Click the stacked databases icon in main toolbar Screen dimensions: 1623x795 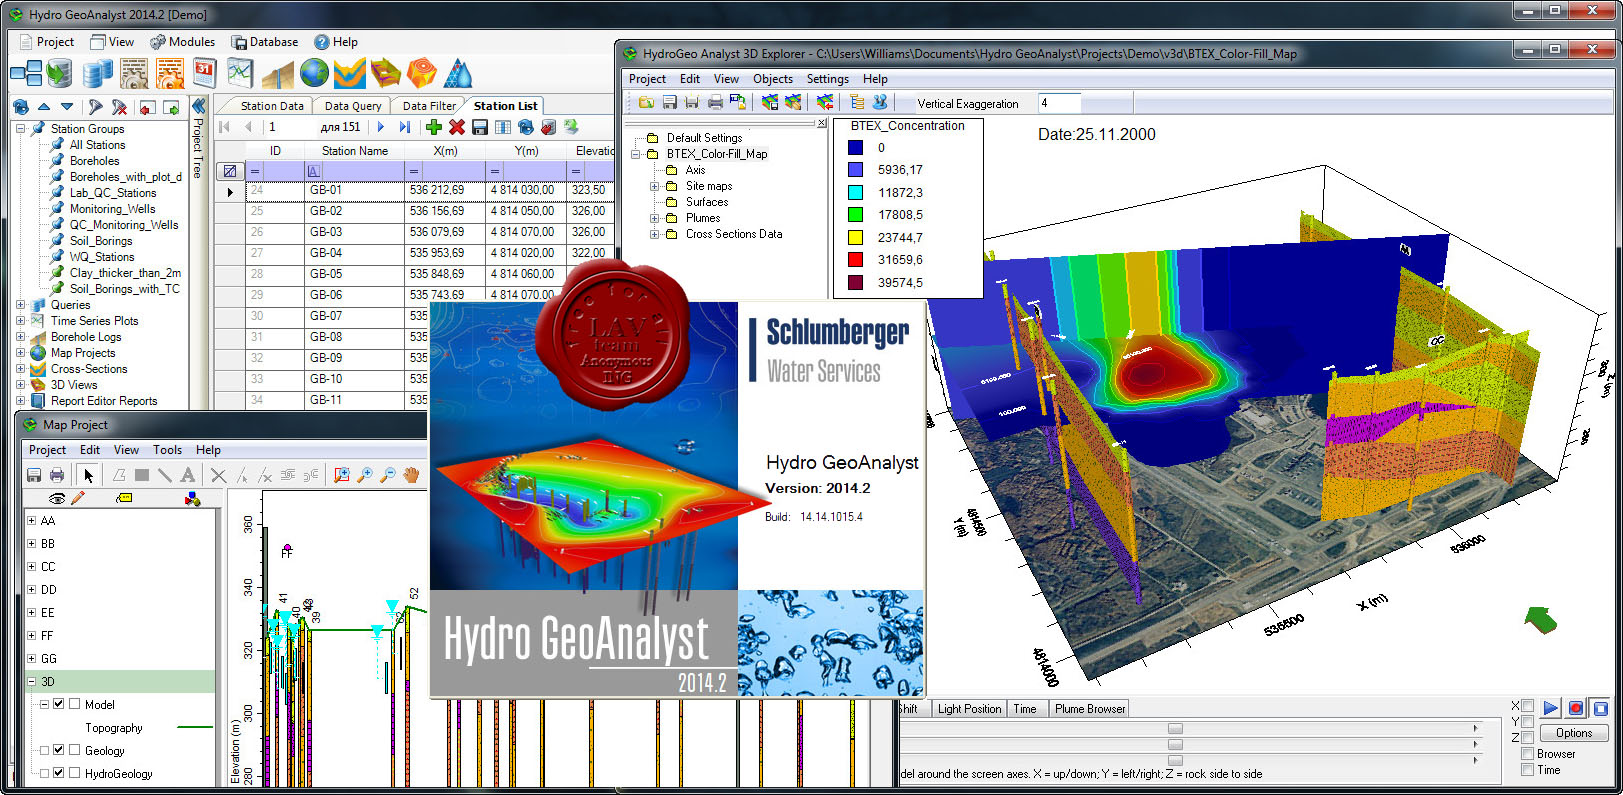97,73
